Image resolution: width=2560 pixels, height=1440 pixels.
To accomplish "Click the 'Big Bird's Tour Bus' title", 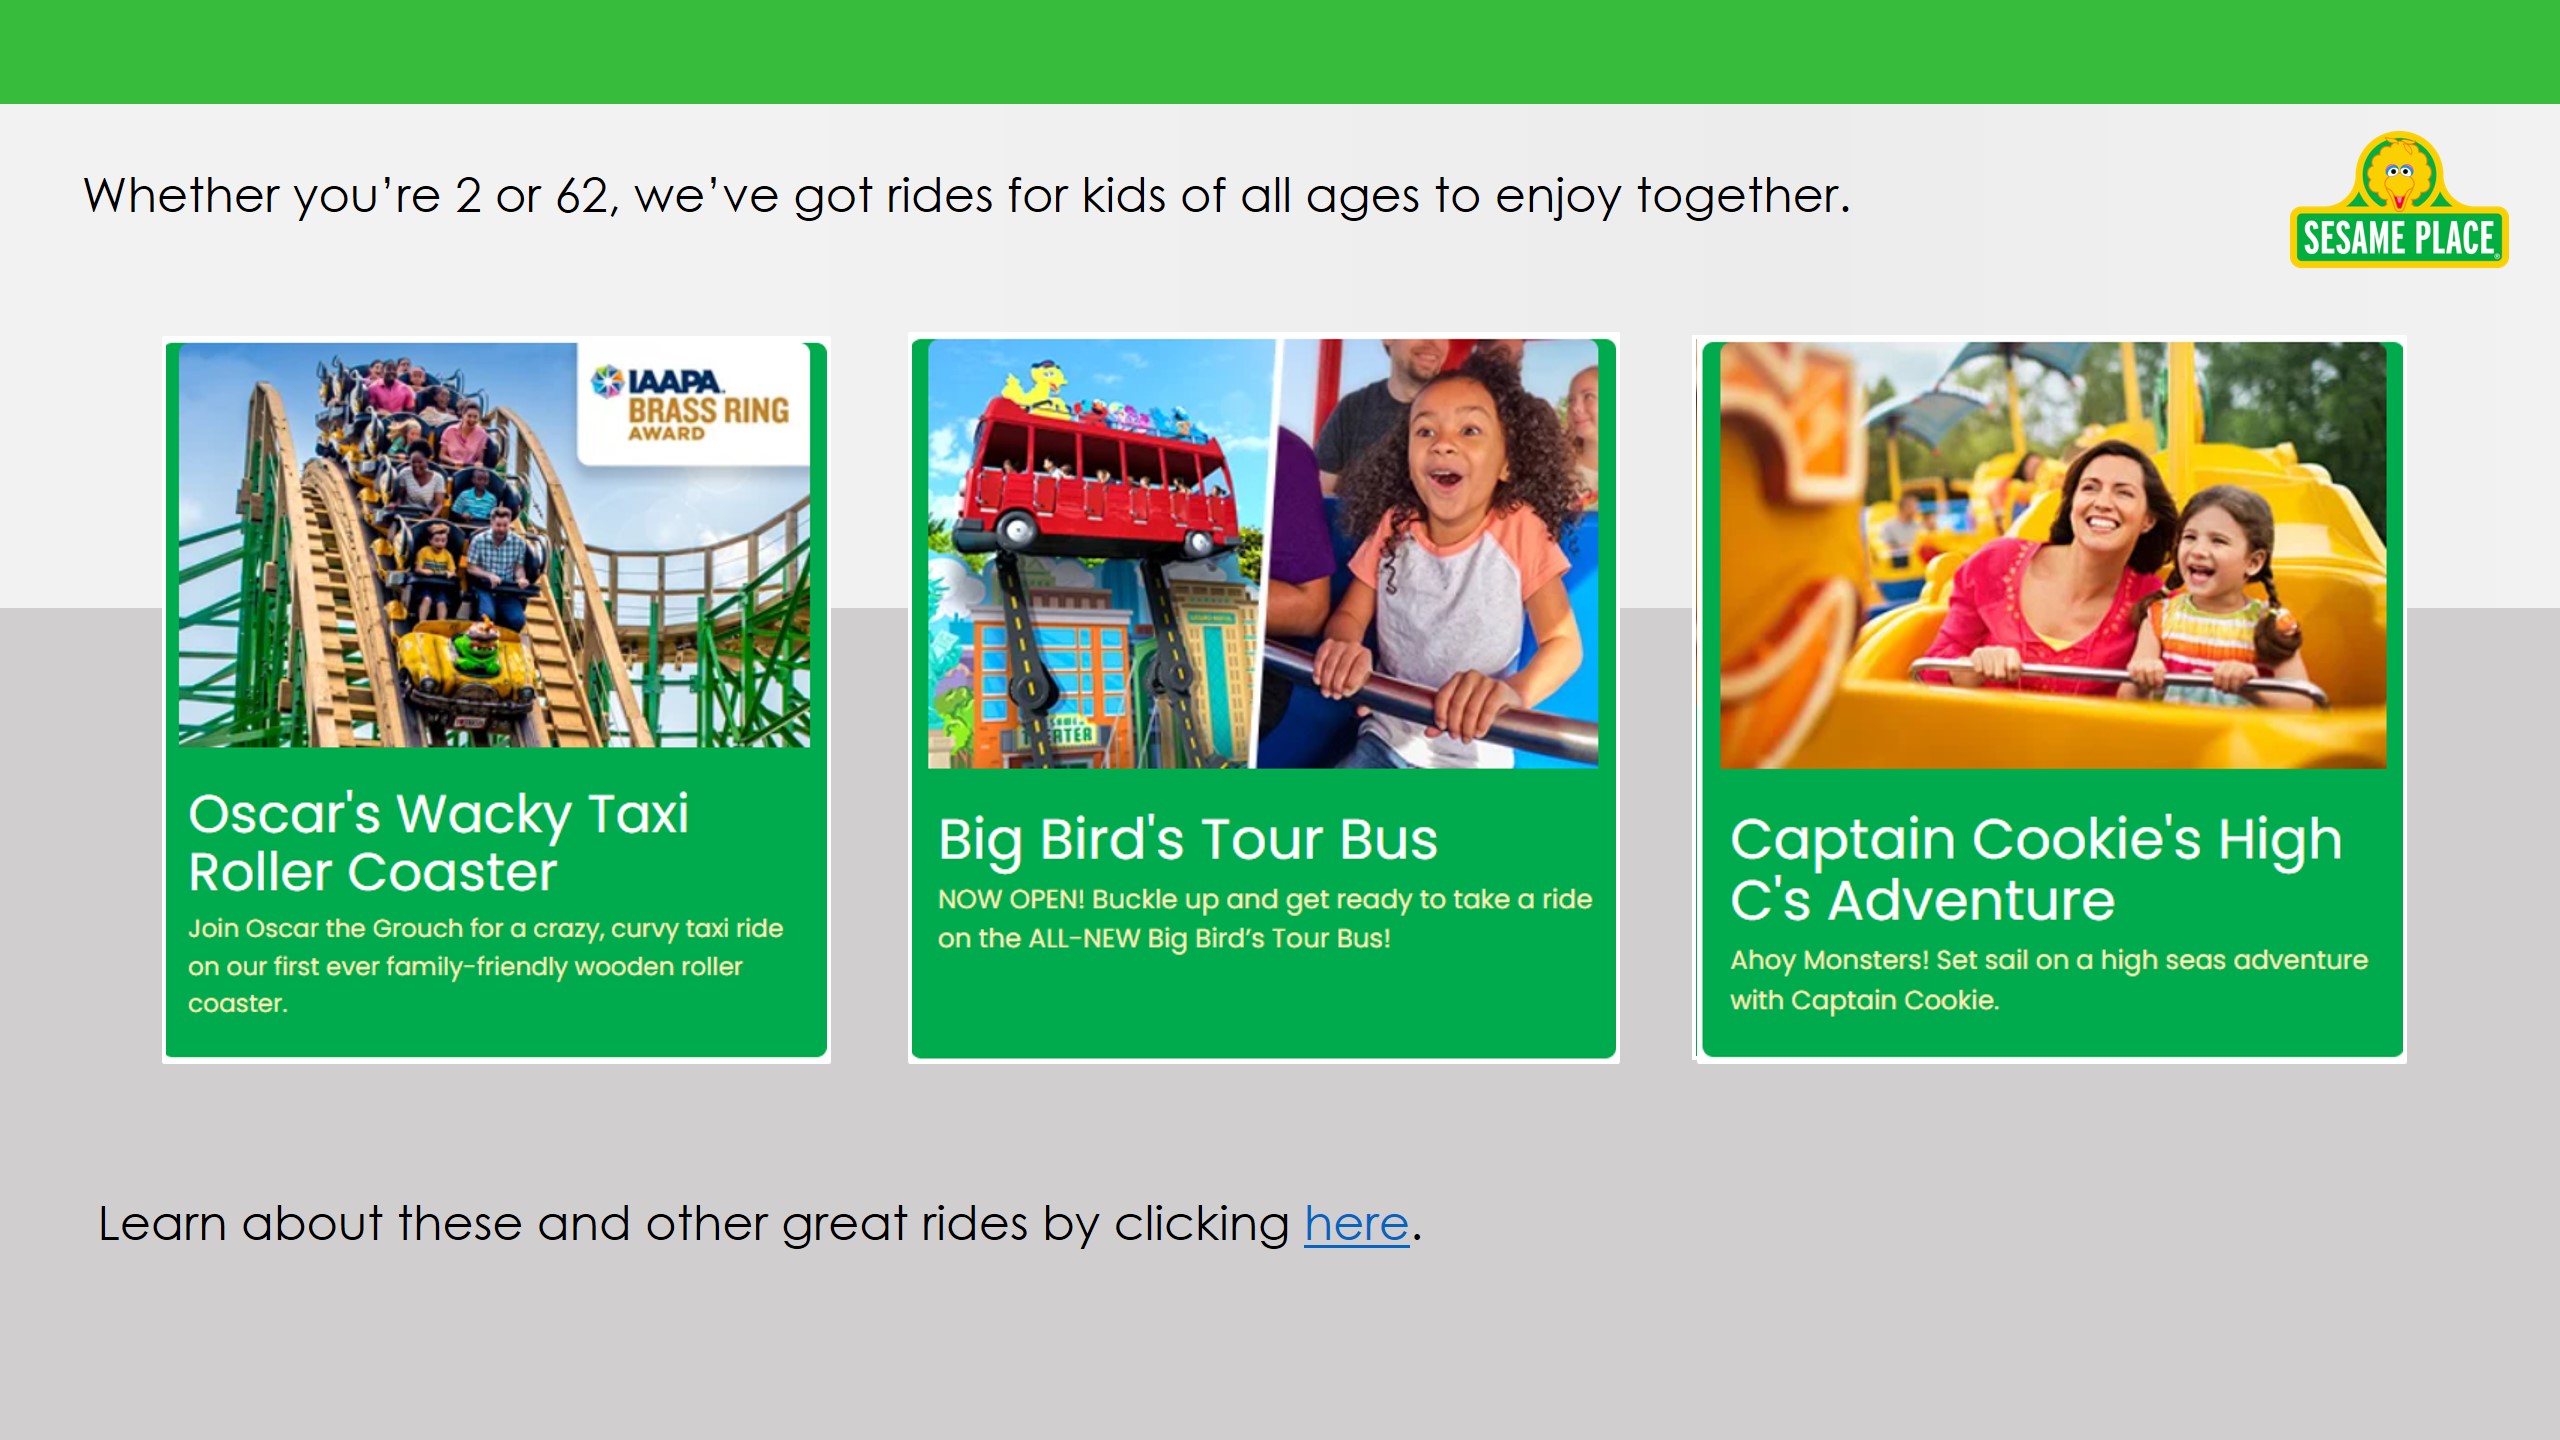I will coord(1188,840).
